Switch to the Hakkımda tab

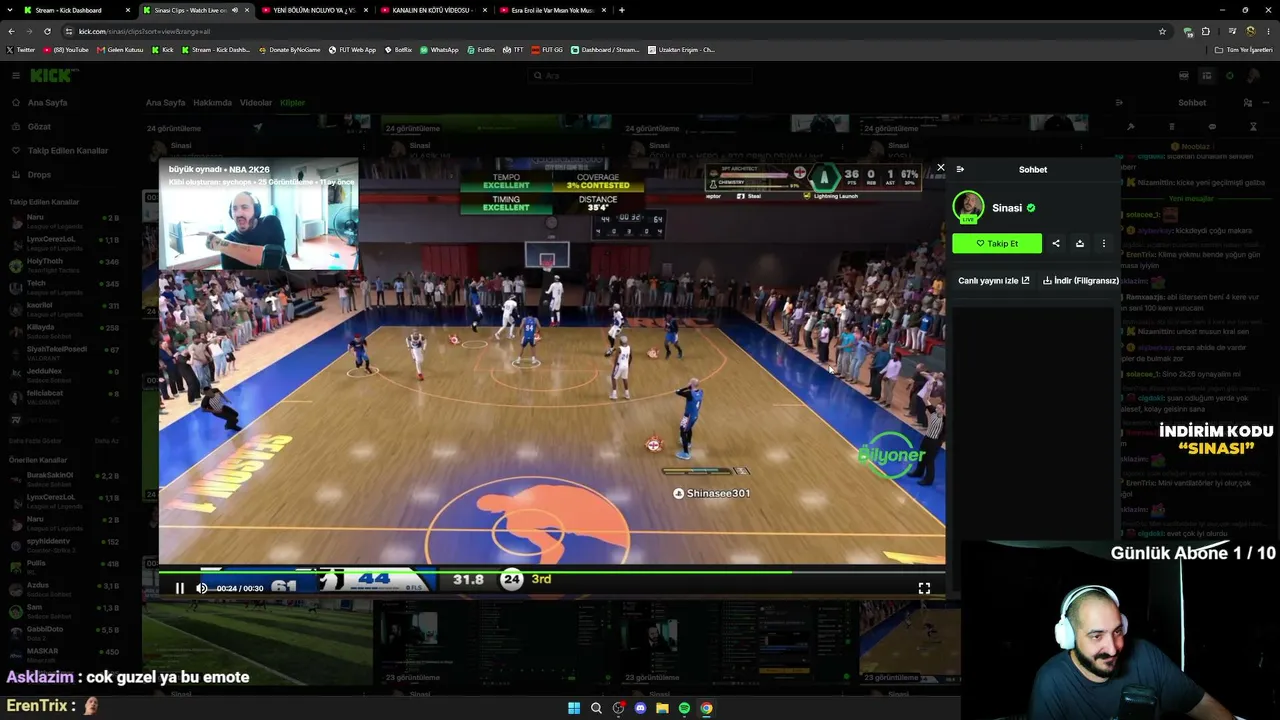(x=212, y=103)
